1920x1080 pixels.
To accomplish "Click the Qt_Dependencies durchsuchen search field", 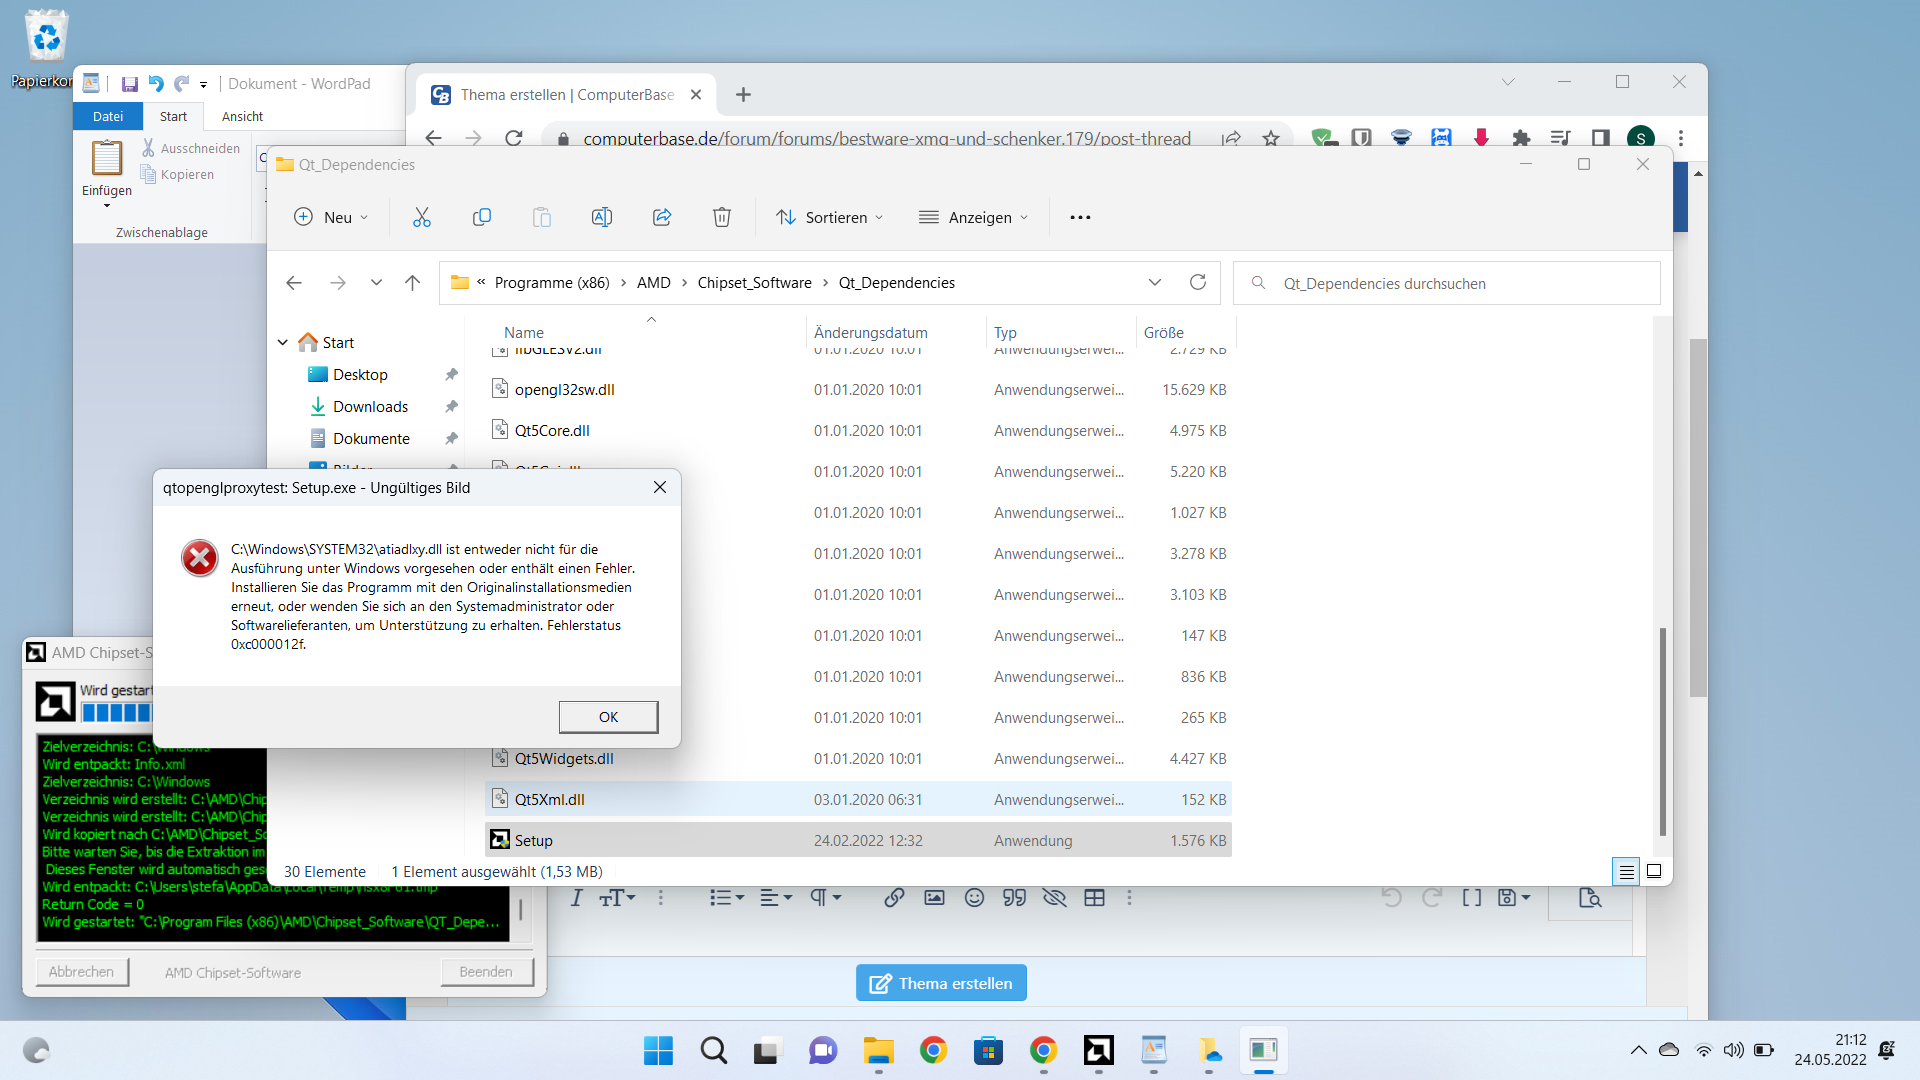I will coord(1446,283).
